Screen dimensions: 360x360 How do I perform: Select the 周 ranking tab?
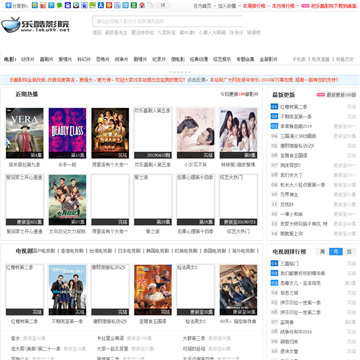[x=322, y=252]
